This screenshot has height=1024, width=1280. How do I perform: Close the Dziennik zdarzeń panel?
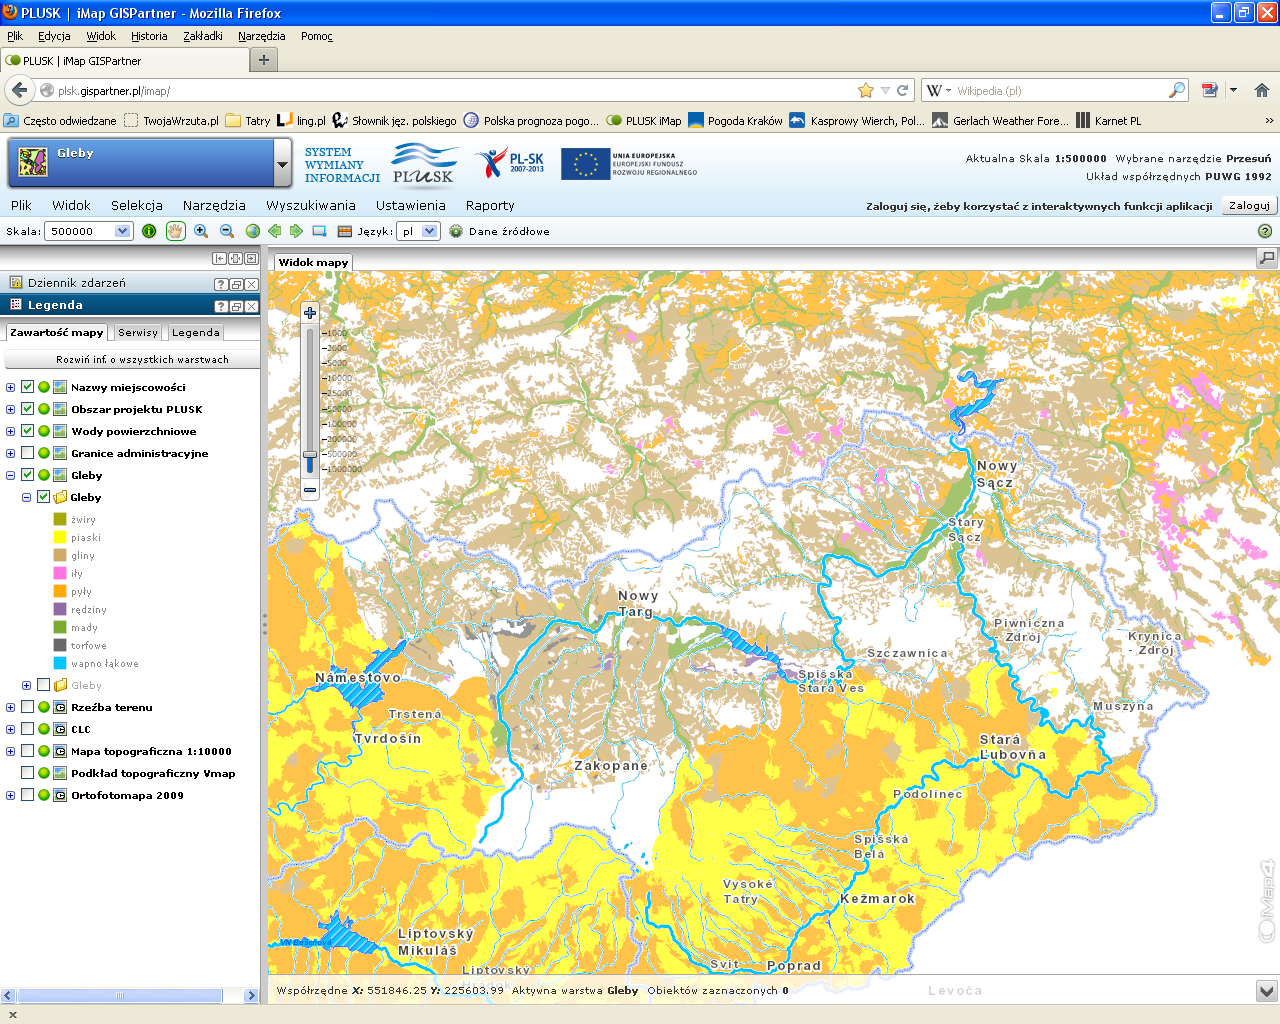(252, 284)
